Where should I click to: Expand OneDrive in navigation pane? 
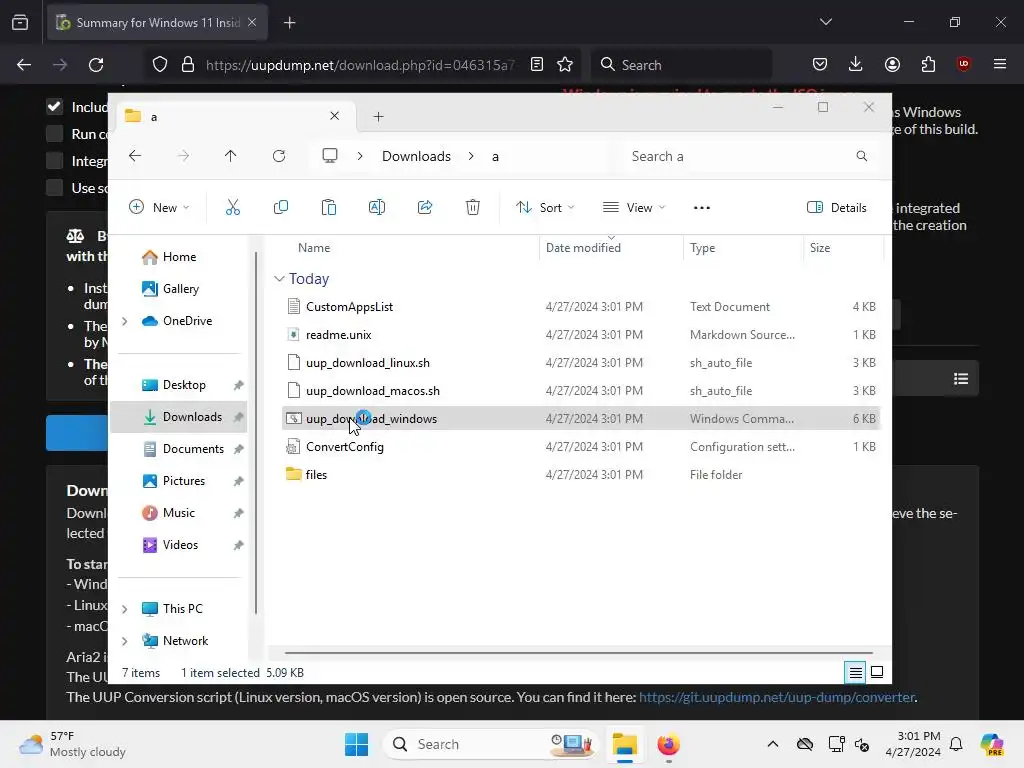coord(125,321)
